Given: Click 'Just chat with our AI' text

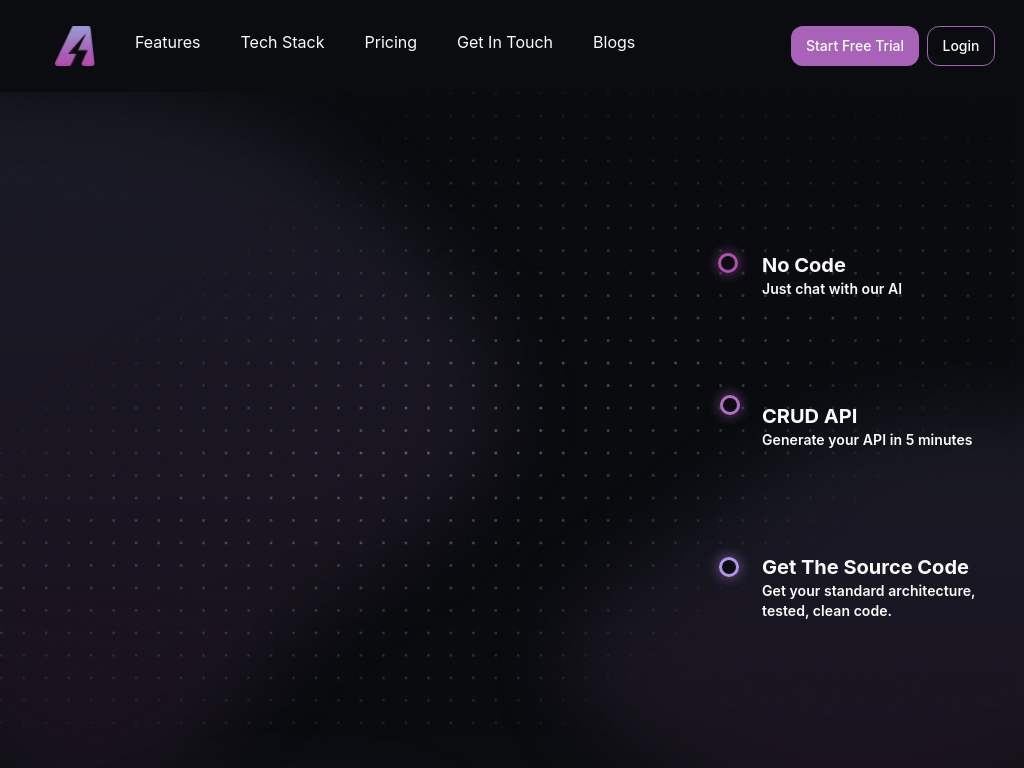Looking at the screenshot, I should coord(832,289).
